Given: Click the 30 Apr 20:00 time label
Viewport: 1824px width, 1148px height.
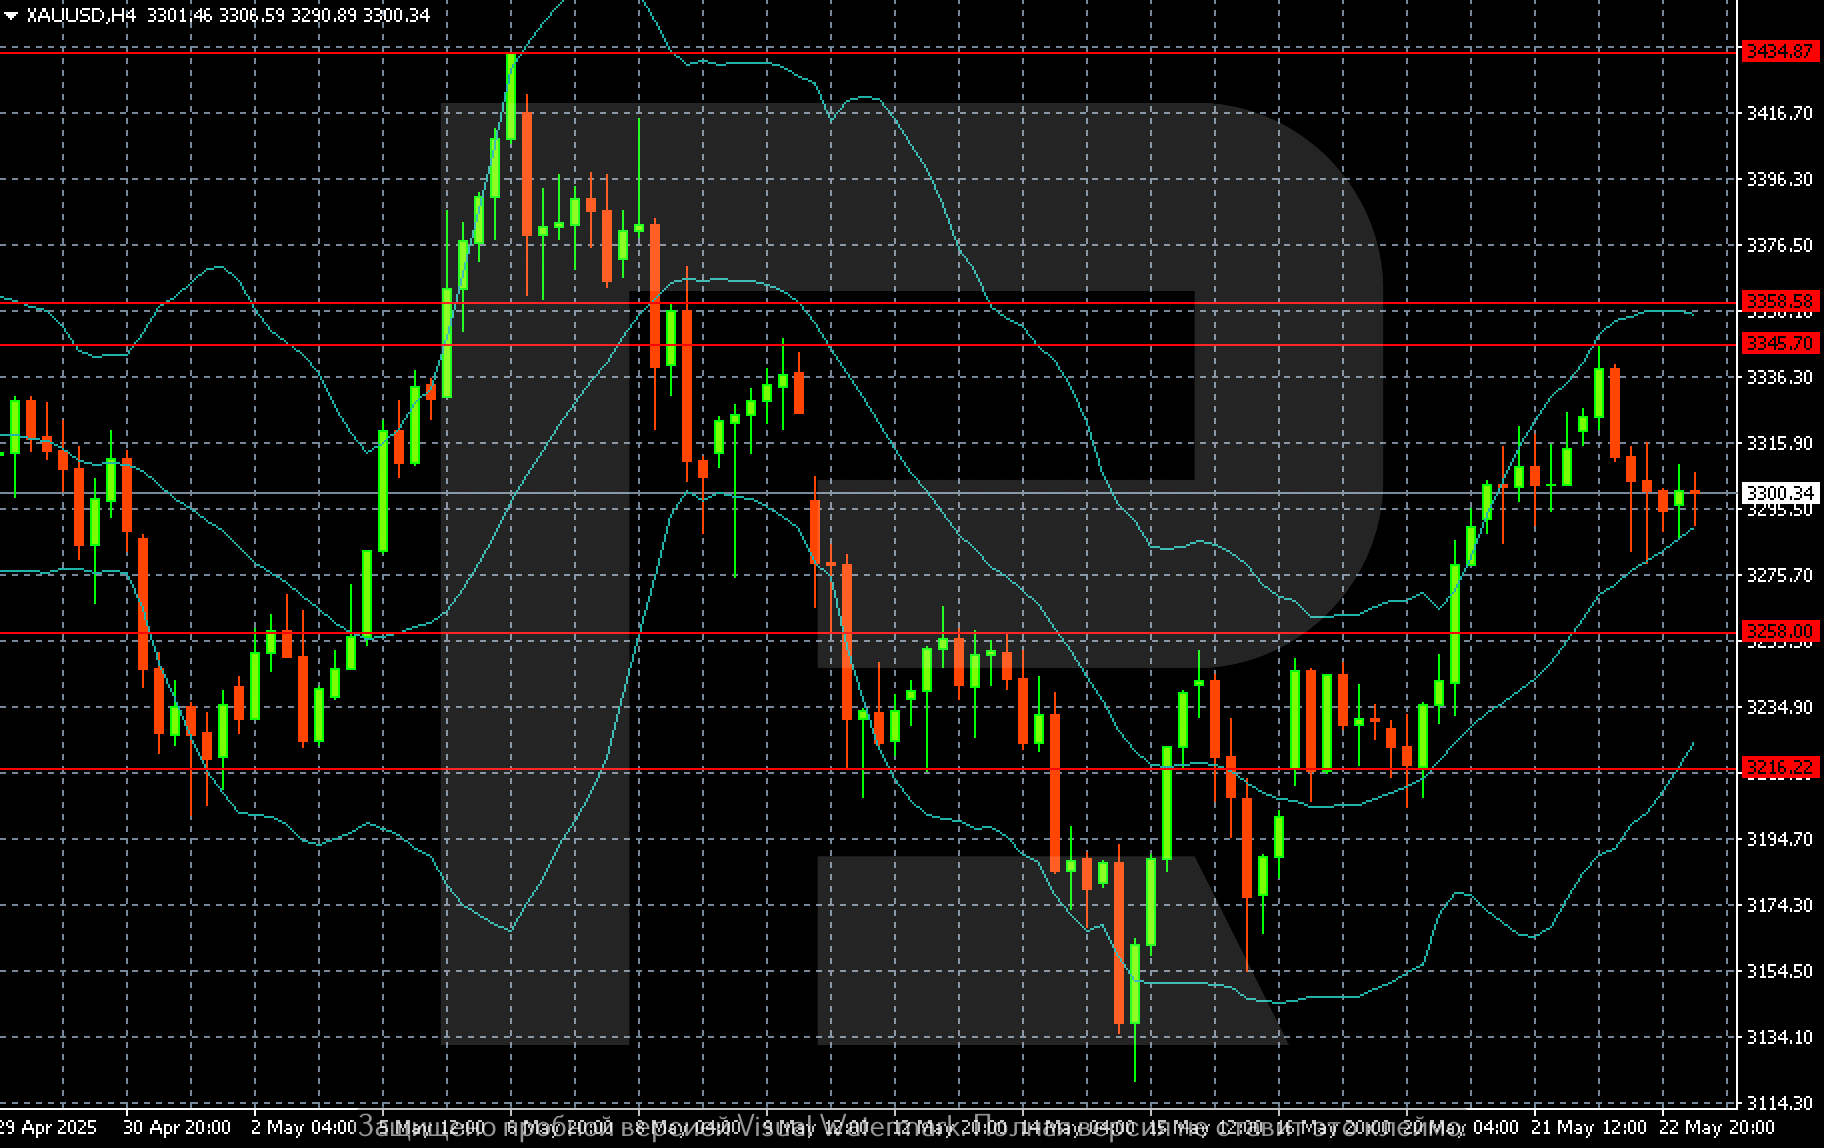Looking at the screenshot, I should pos(177,1127).
